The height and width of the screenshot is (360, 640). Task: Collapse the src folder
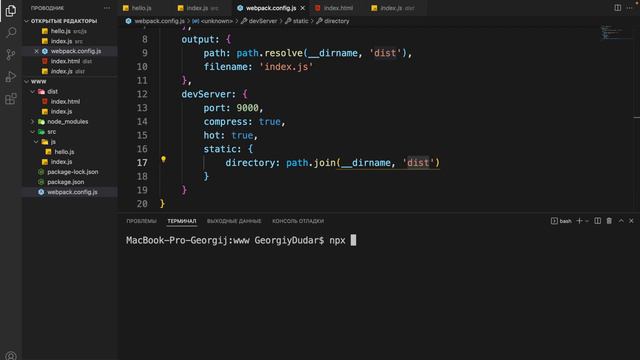(33, 132)
